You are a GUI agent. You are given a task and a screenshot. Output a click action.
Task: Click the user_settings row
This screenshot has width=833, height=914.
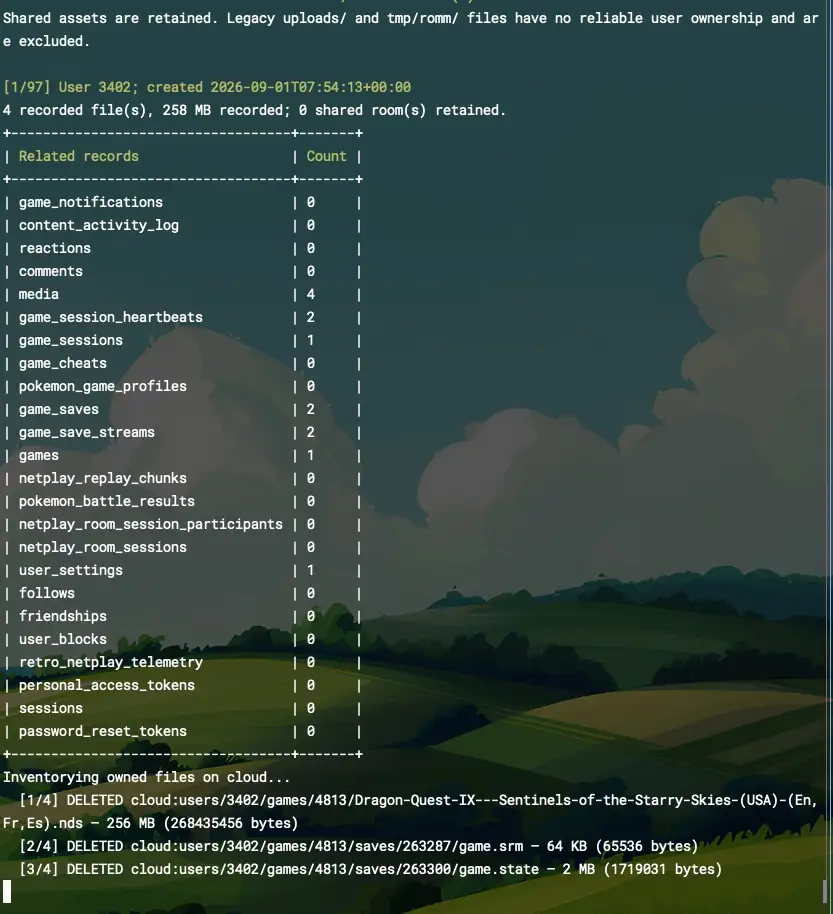tap(182, 570)
